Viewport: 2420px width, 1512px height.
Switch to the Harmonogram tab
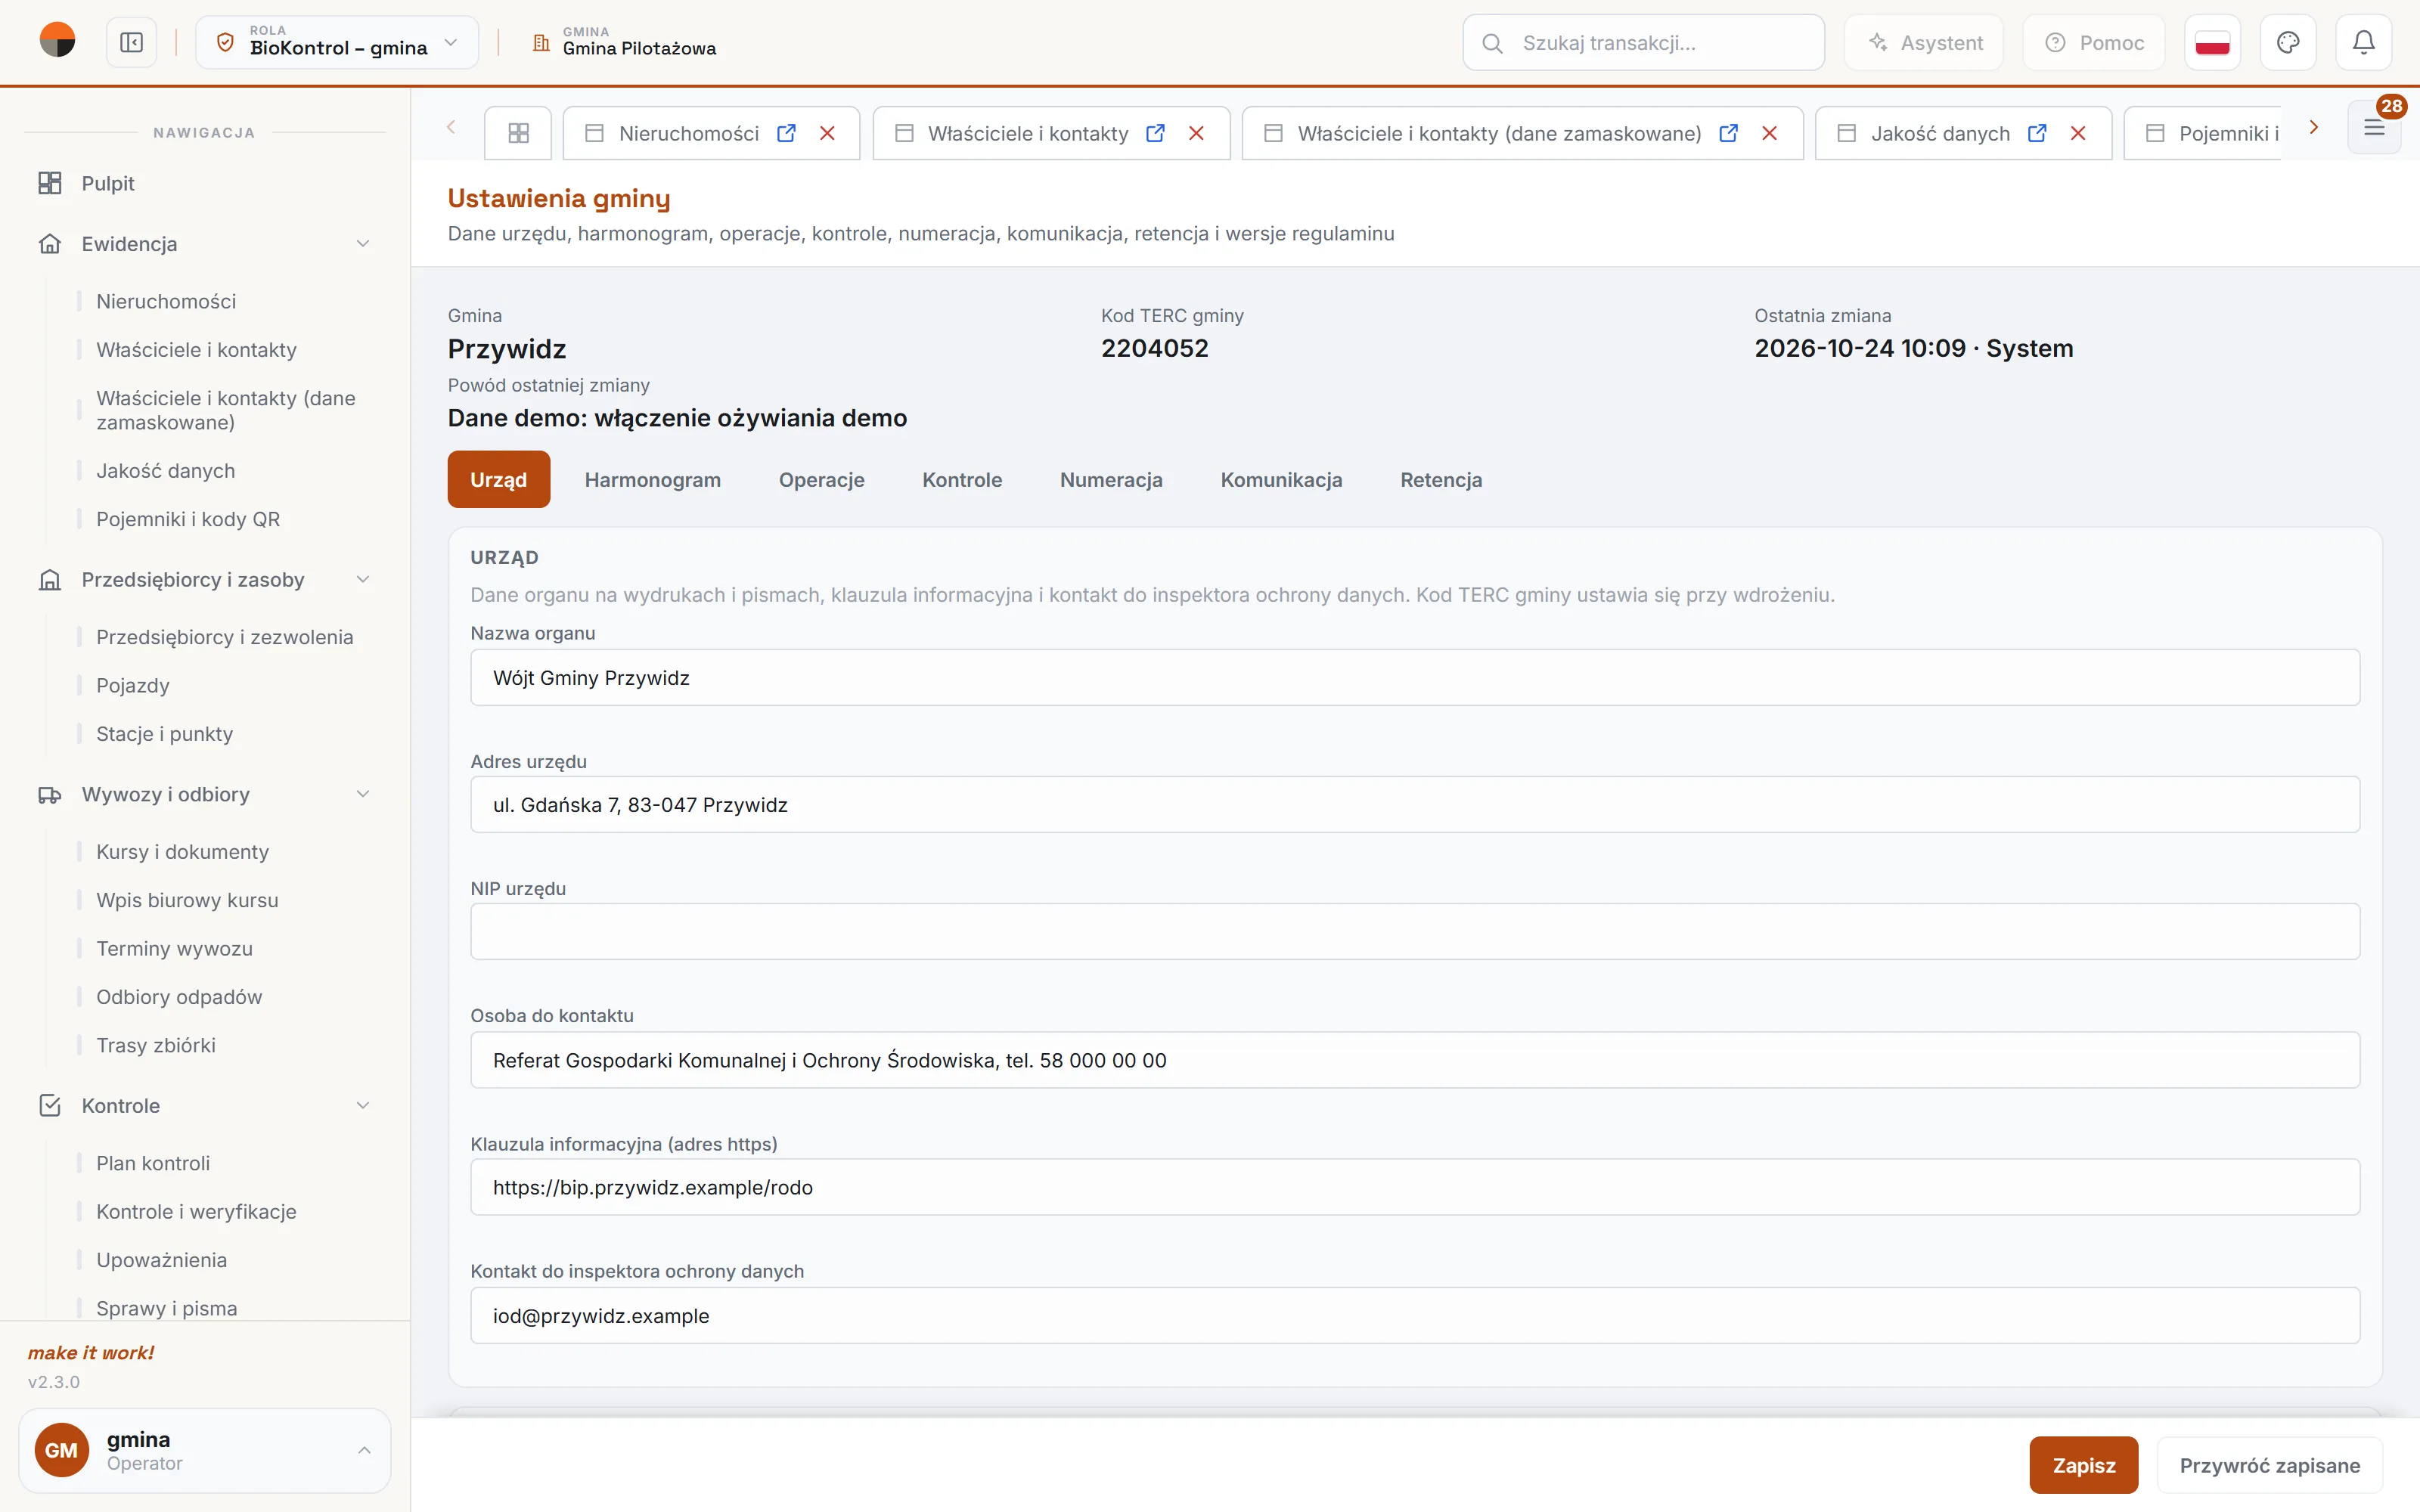click(x=653, y=480)
